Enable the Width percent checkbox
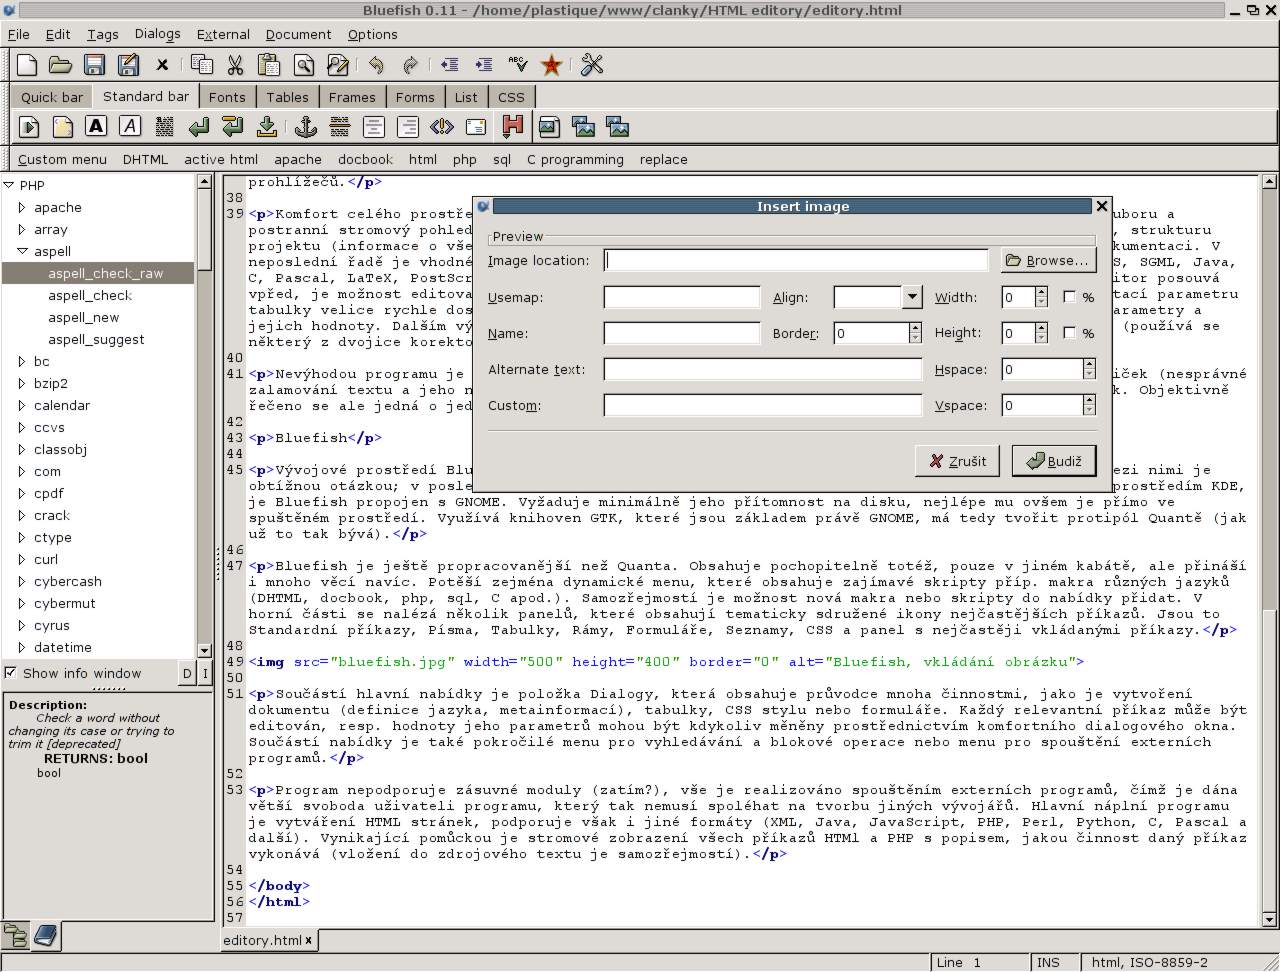Image resolution: width=1280 pixels, height=972 pixels. pos(1069,297)
